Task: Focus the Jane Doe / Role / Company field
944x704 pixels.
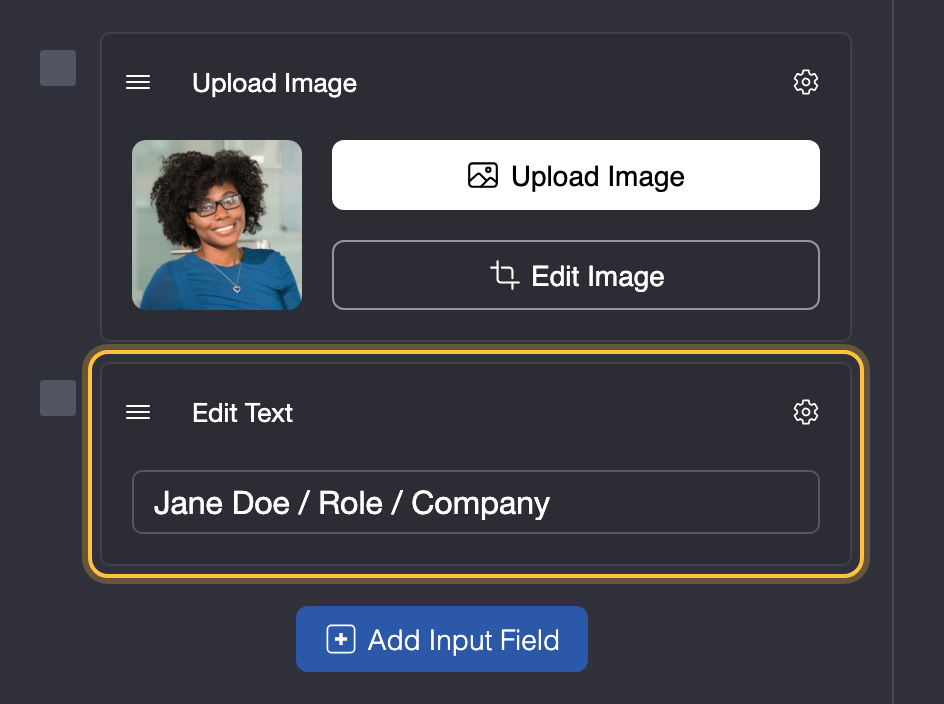Action: pos(476,502)
